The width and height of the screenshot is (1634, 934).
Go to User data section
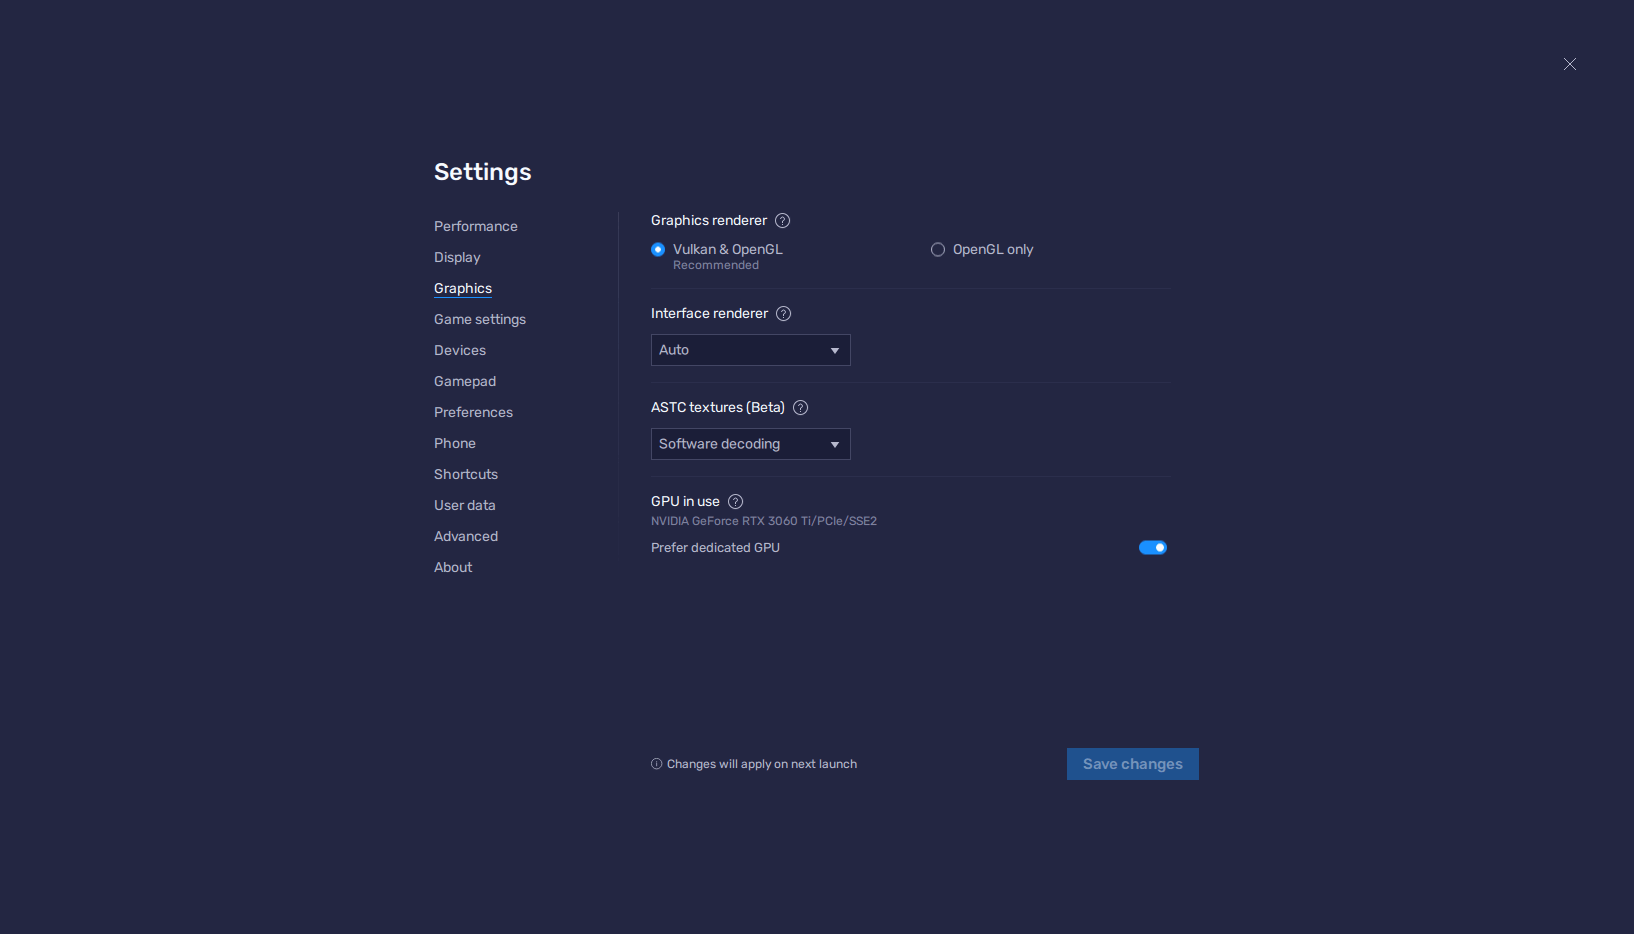point(465,506)
